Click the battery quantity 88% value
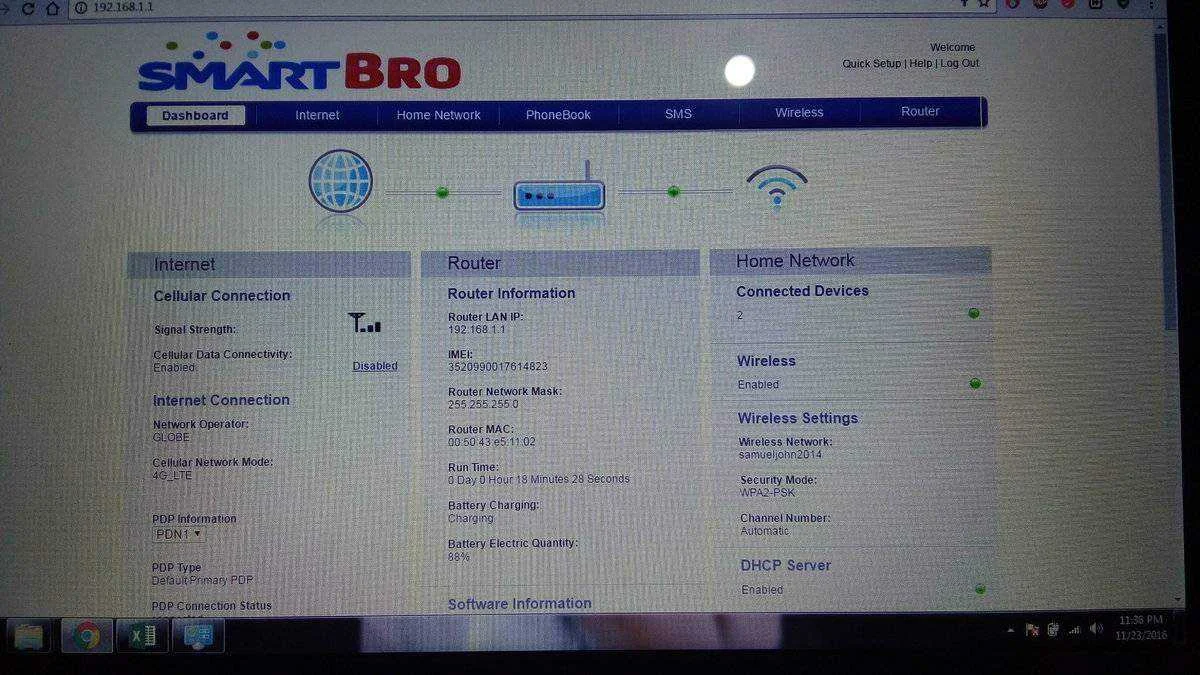Viewport: 1200px width, 675px height. 459,556
